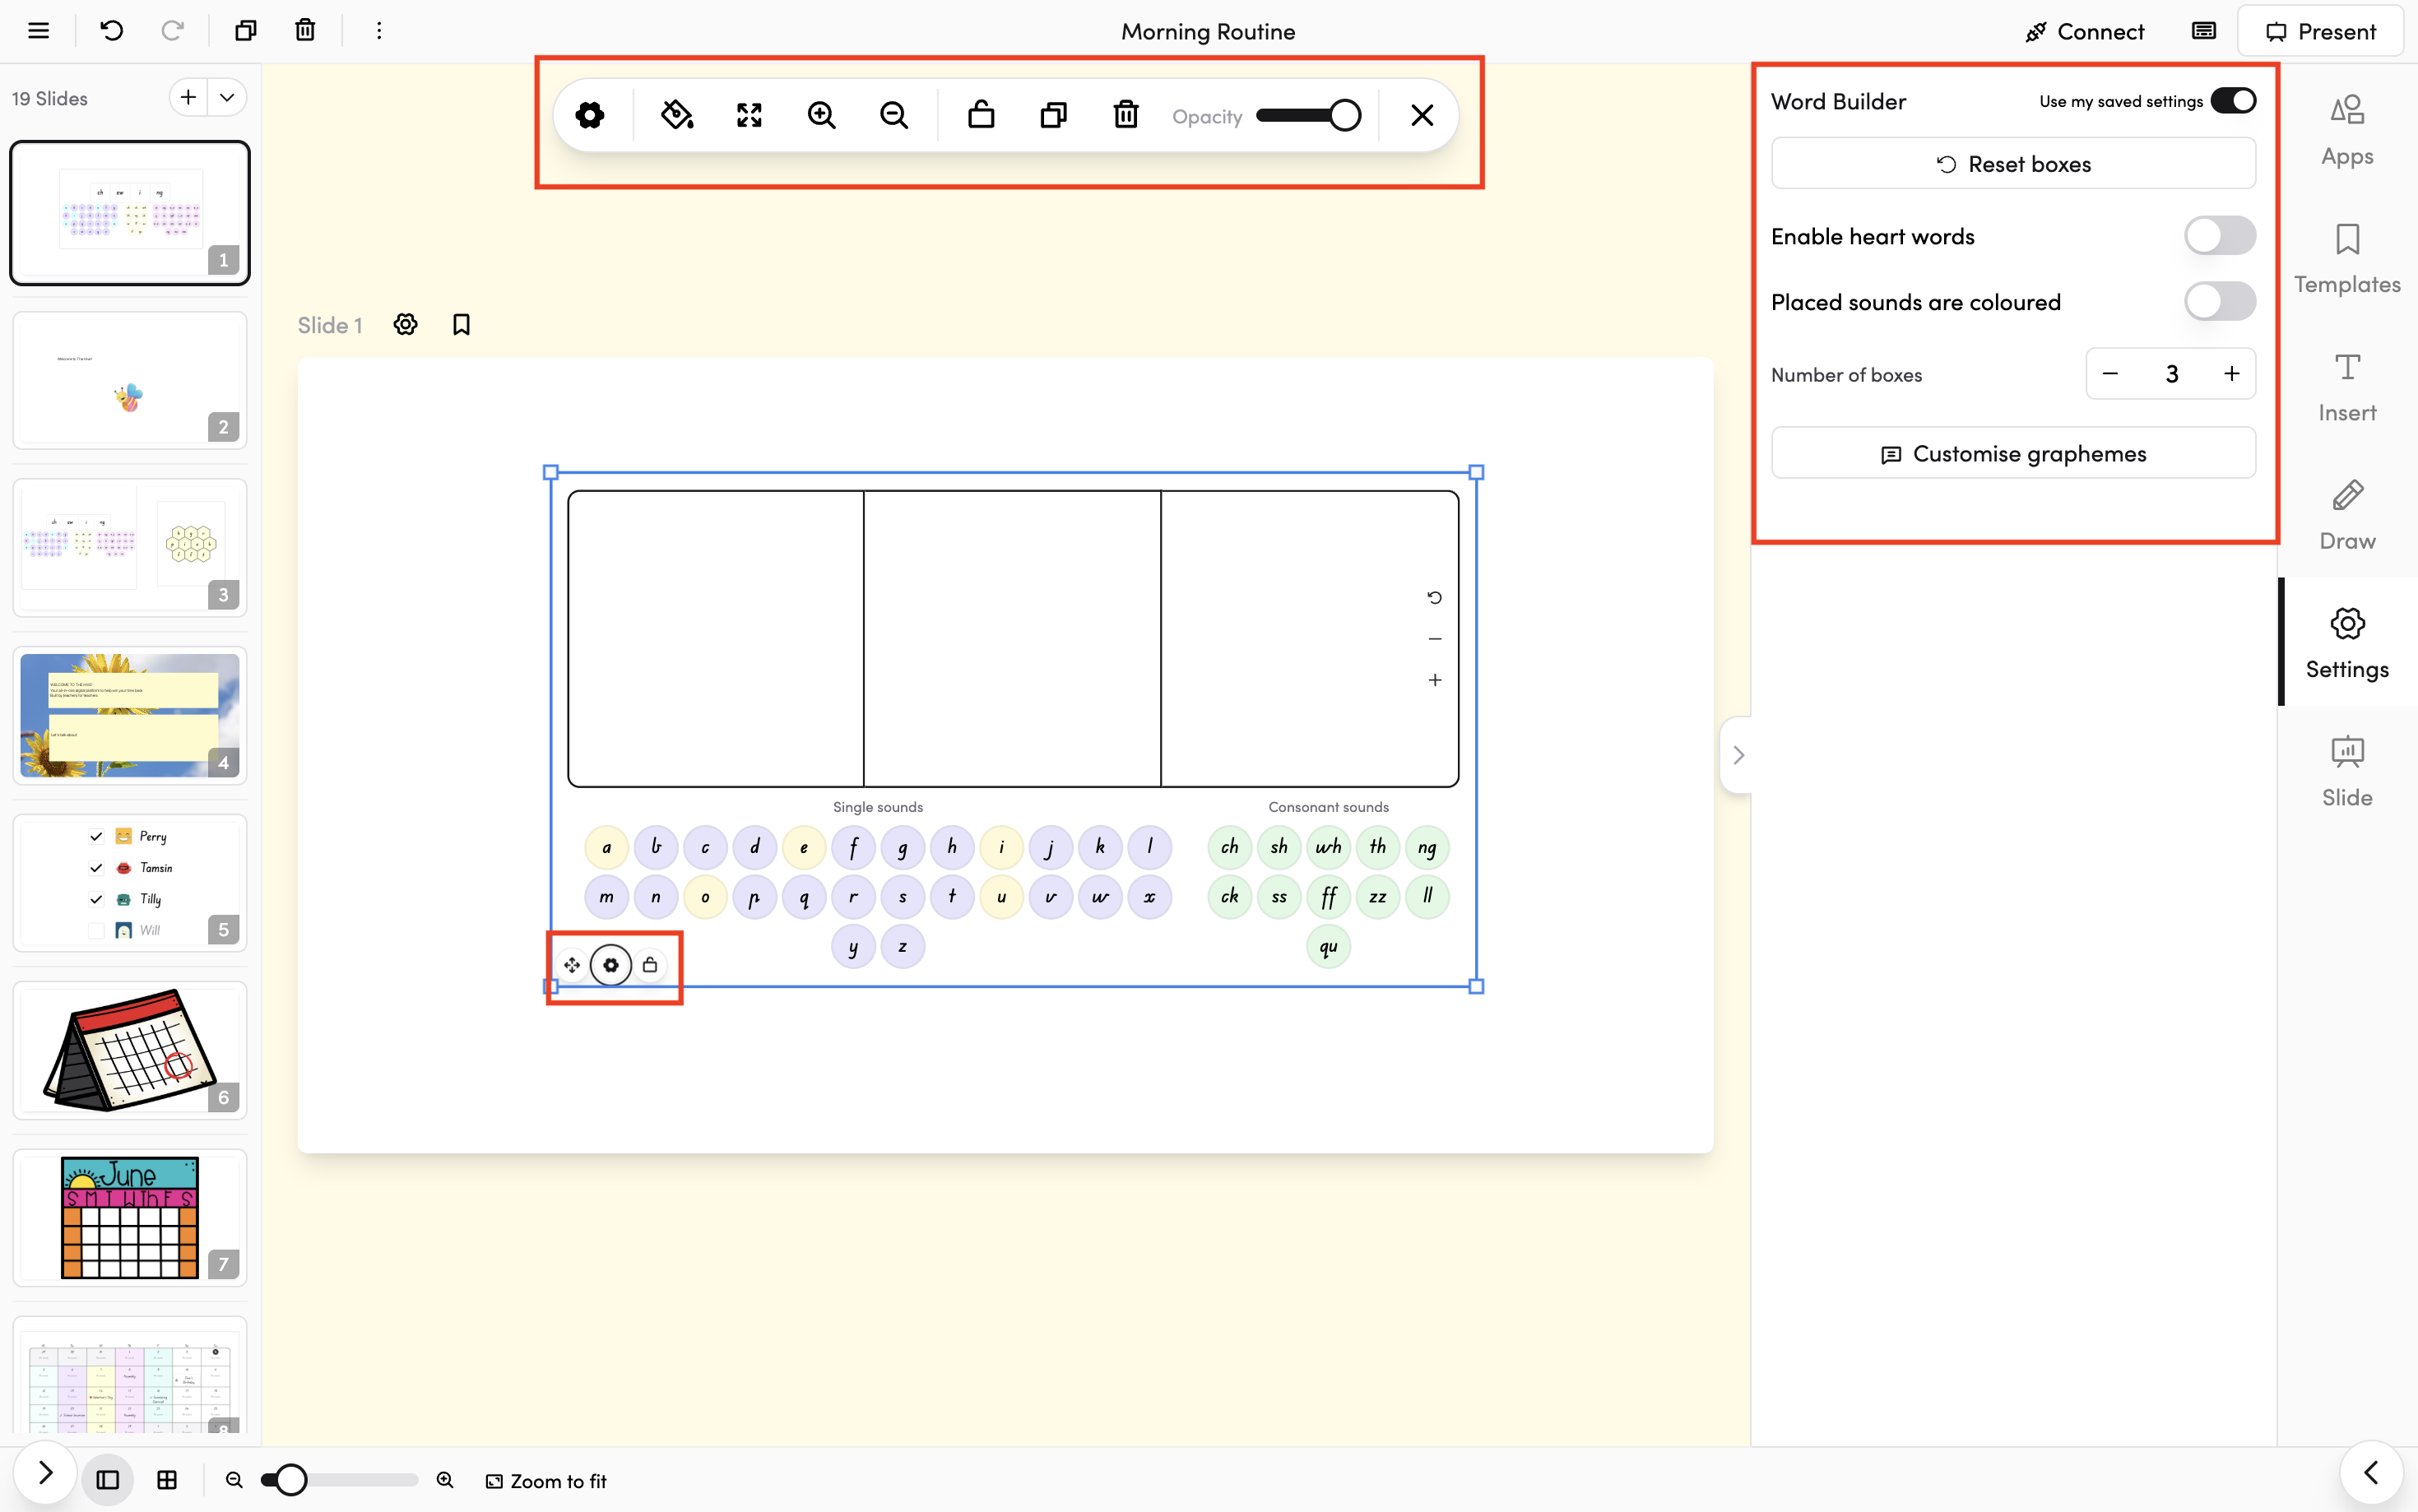Switch to the Templates tab

pos(2346,258)
